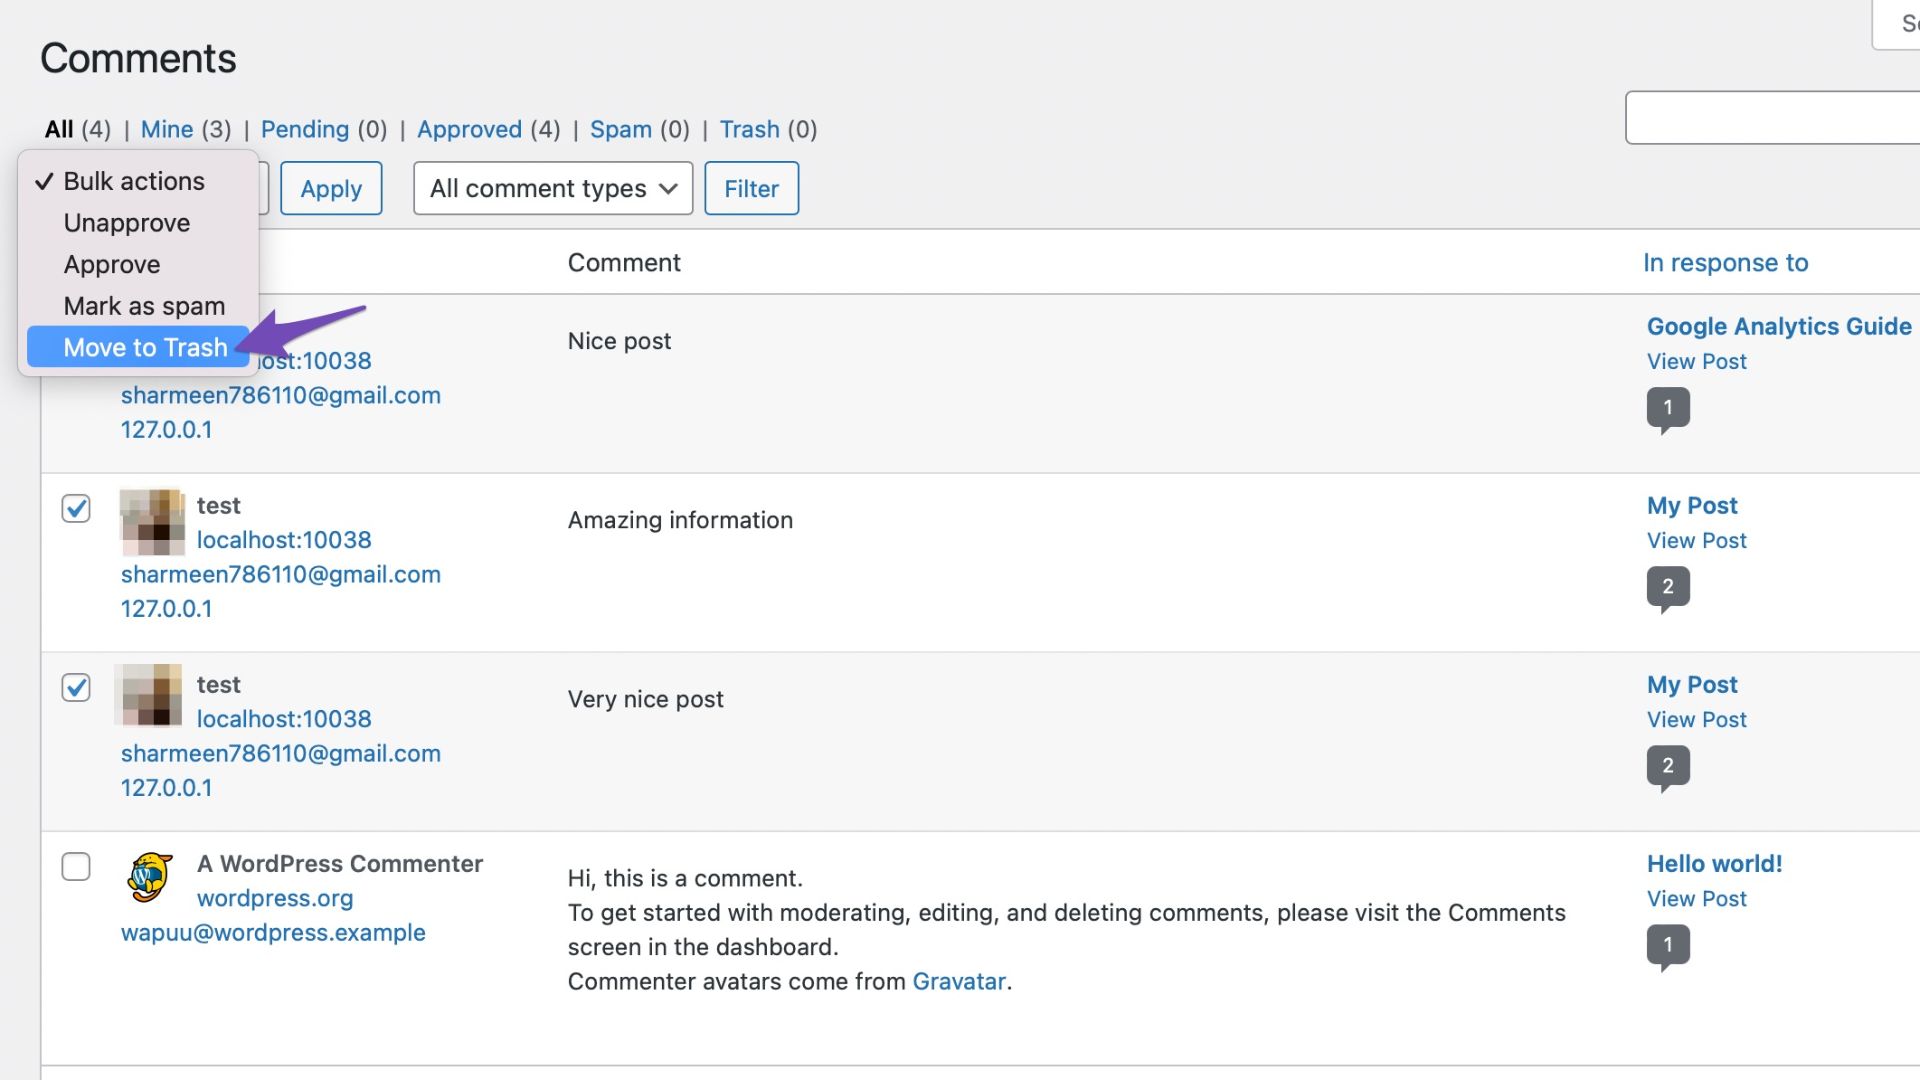Click 'Approve' in bulk actions menu
Screen dimensions: 1920x1080
point(112,264)
